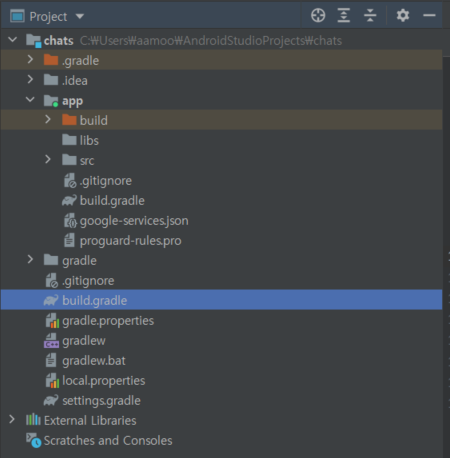Expand the gradle folder
This screenshot has height=458, width=450.
30,259
